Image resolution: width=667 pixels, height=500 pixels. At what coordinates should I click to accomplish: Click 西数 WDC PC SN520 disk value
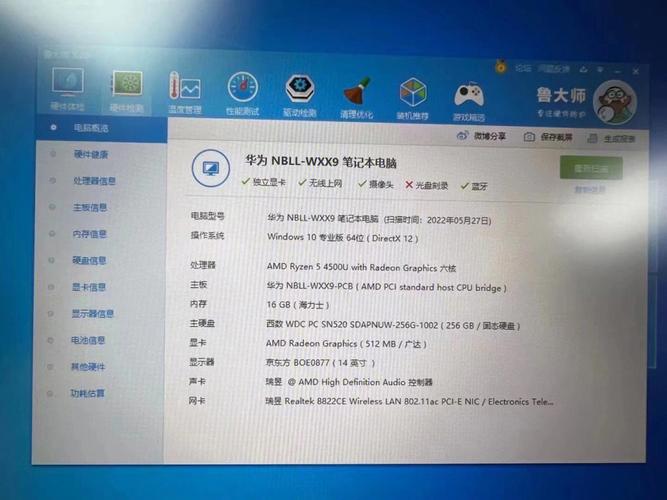point(393,325)
